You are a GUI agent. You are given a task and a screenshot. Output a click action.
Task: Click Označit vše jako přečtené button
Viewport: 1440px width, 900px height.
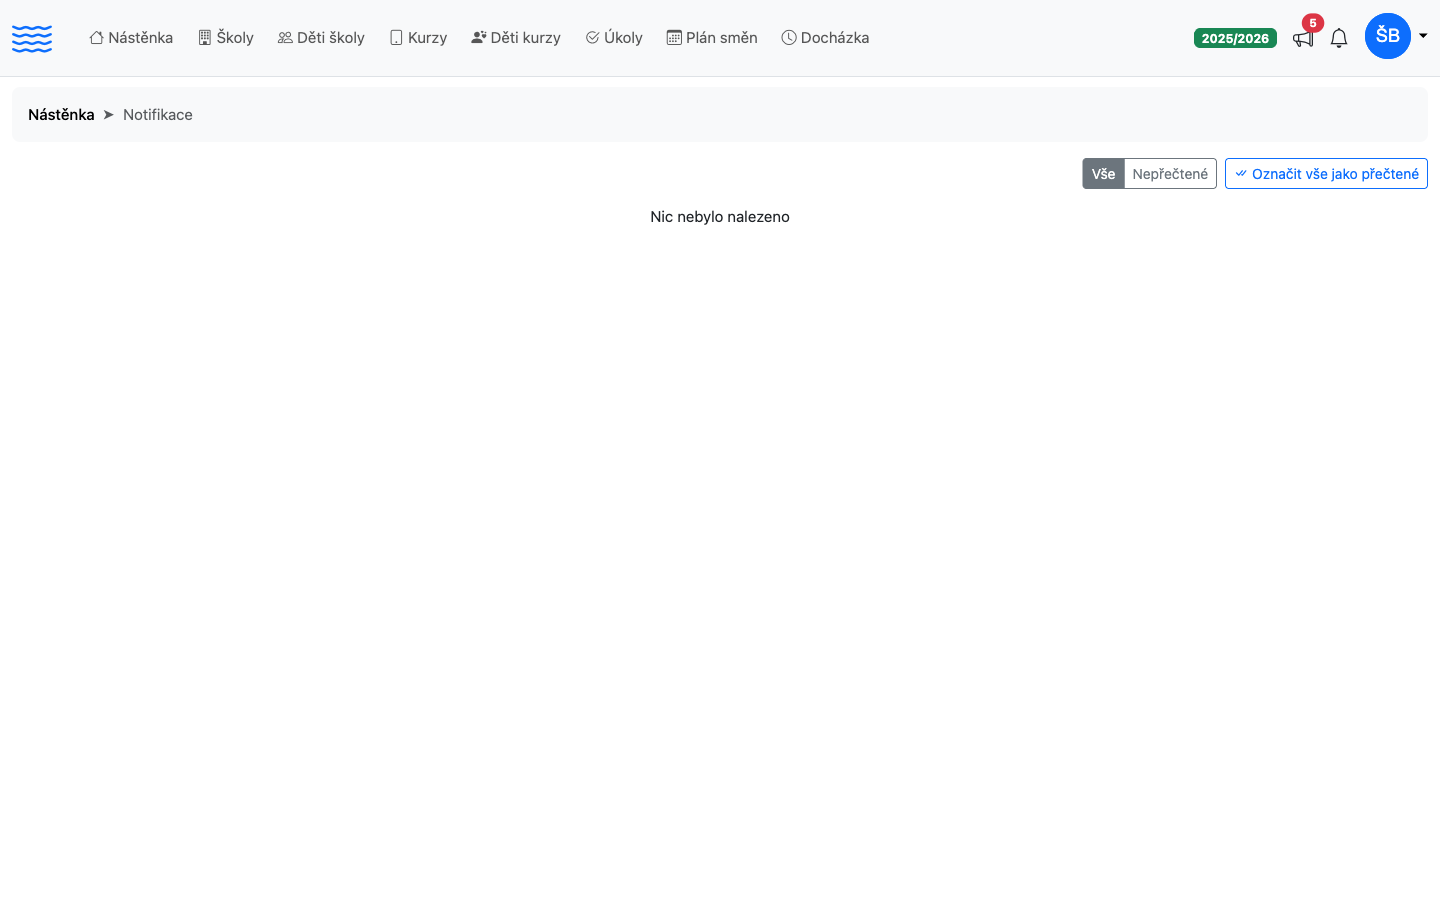[x=1326, y=173]
